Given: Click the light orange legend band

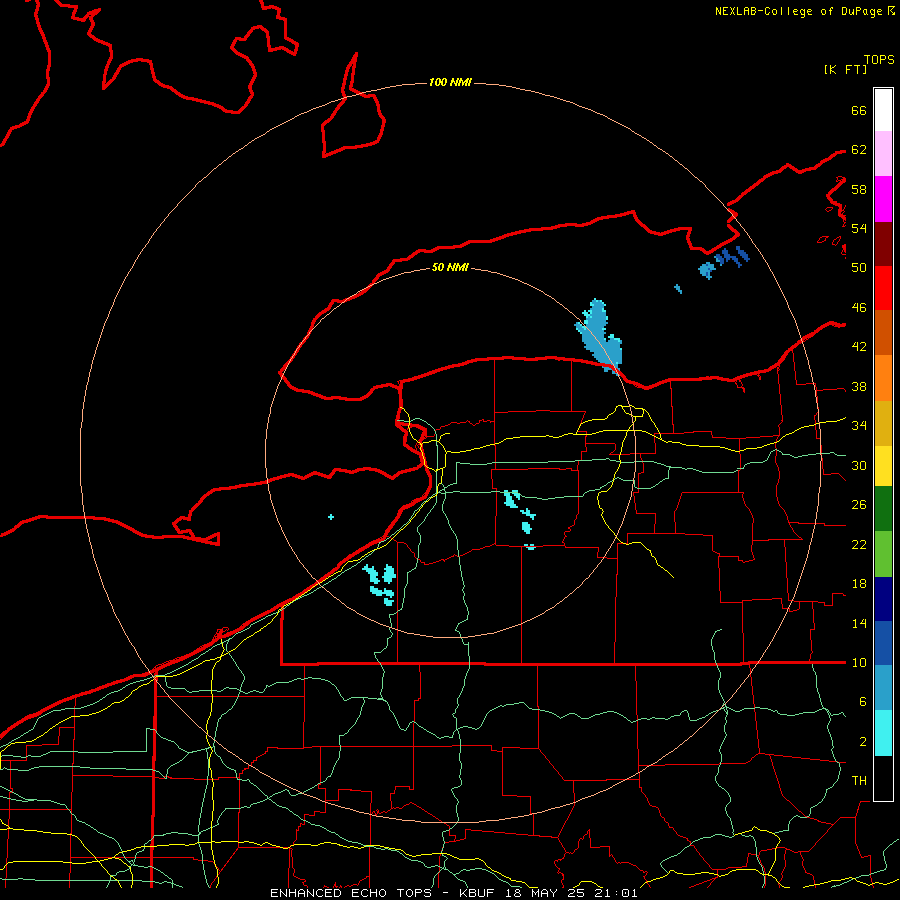Looking at the screenshot, I should (x=883, y=377).
